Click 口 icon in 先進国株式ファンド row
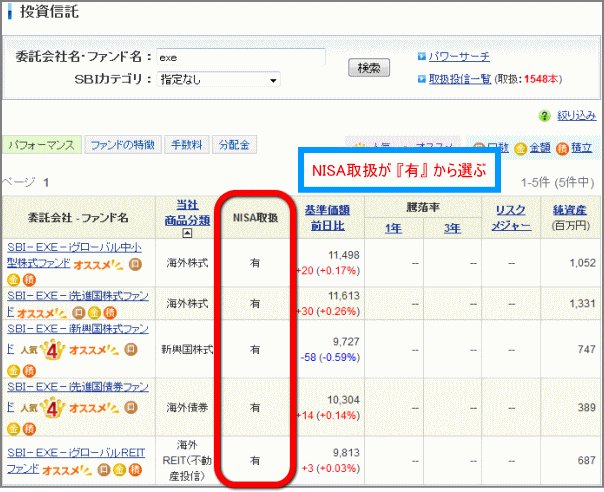 coord(79,312)
